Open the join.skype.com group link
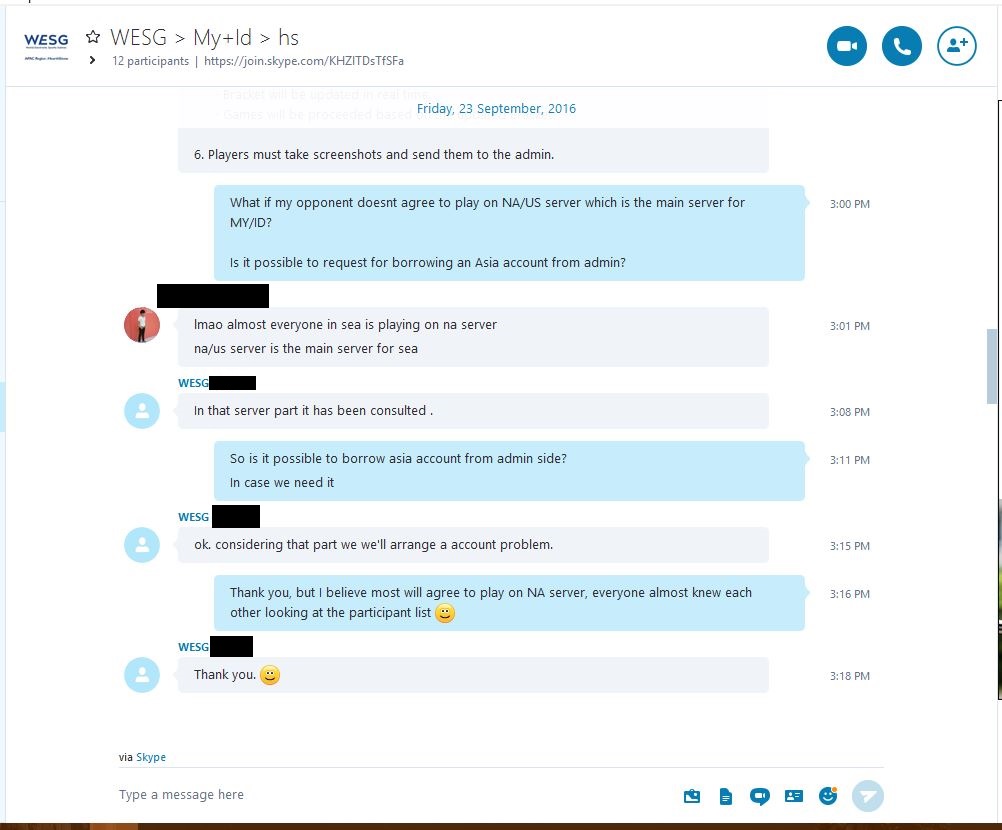The height and width of the screenshot is (830, 1002). click(304, 61)
